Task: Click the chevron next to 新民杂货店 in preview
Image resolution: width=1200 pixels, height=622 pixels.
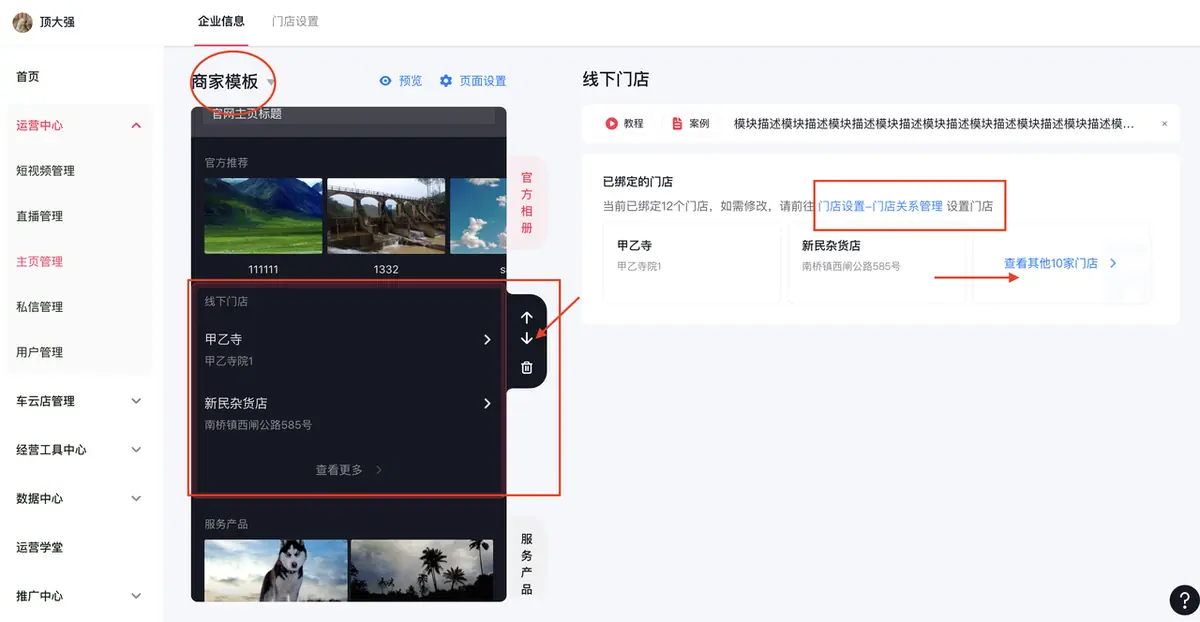Action: [487, 404]
